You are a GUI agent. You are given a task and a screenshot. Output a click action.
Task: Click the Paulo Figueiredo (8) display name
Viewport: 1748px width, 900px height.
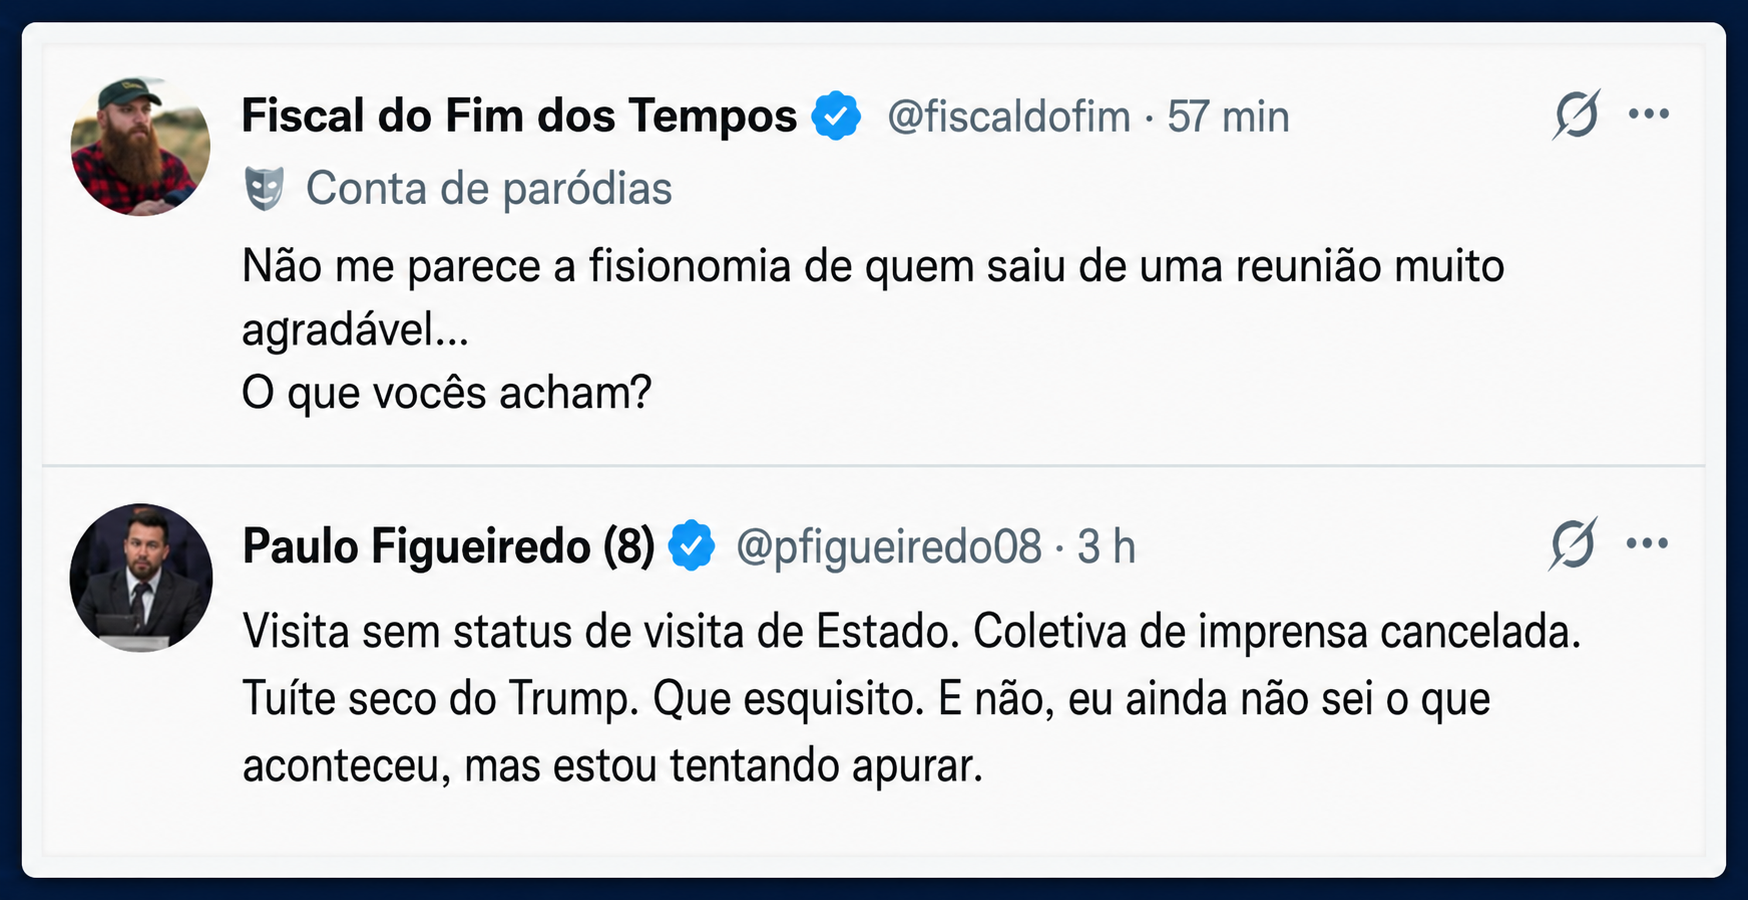(x=448, y=546)
